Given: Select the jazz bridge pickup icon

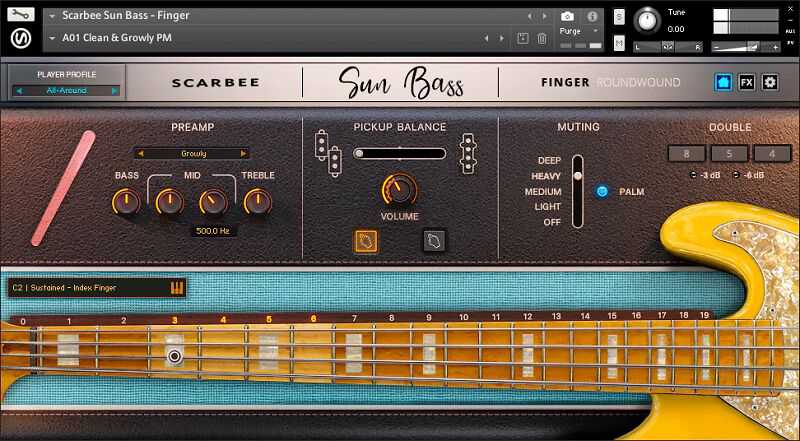Looking at the screenshot, I should (468, 153).
